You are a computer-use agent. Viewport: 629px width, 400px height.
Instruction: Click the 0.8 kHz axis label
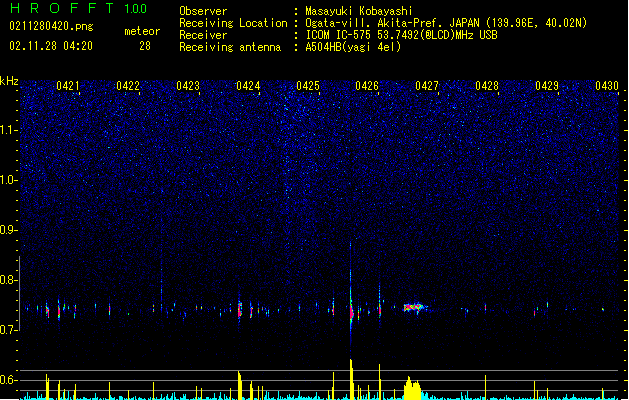click(x=8, y=280)
